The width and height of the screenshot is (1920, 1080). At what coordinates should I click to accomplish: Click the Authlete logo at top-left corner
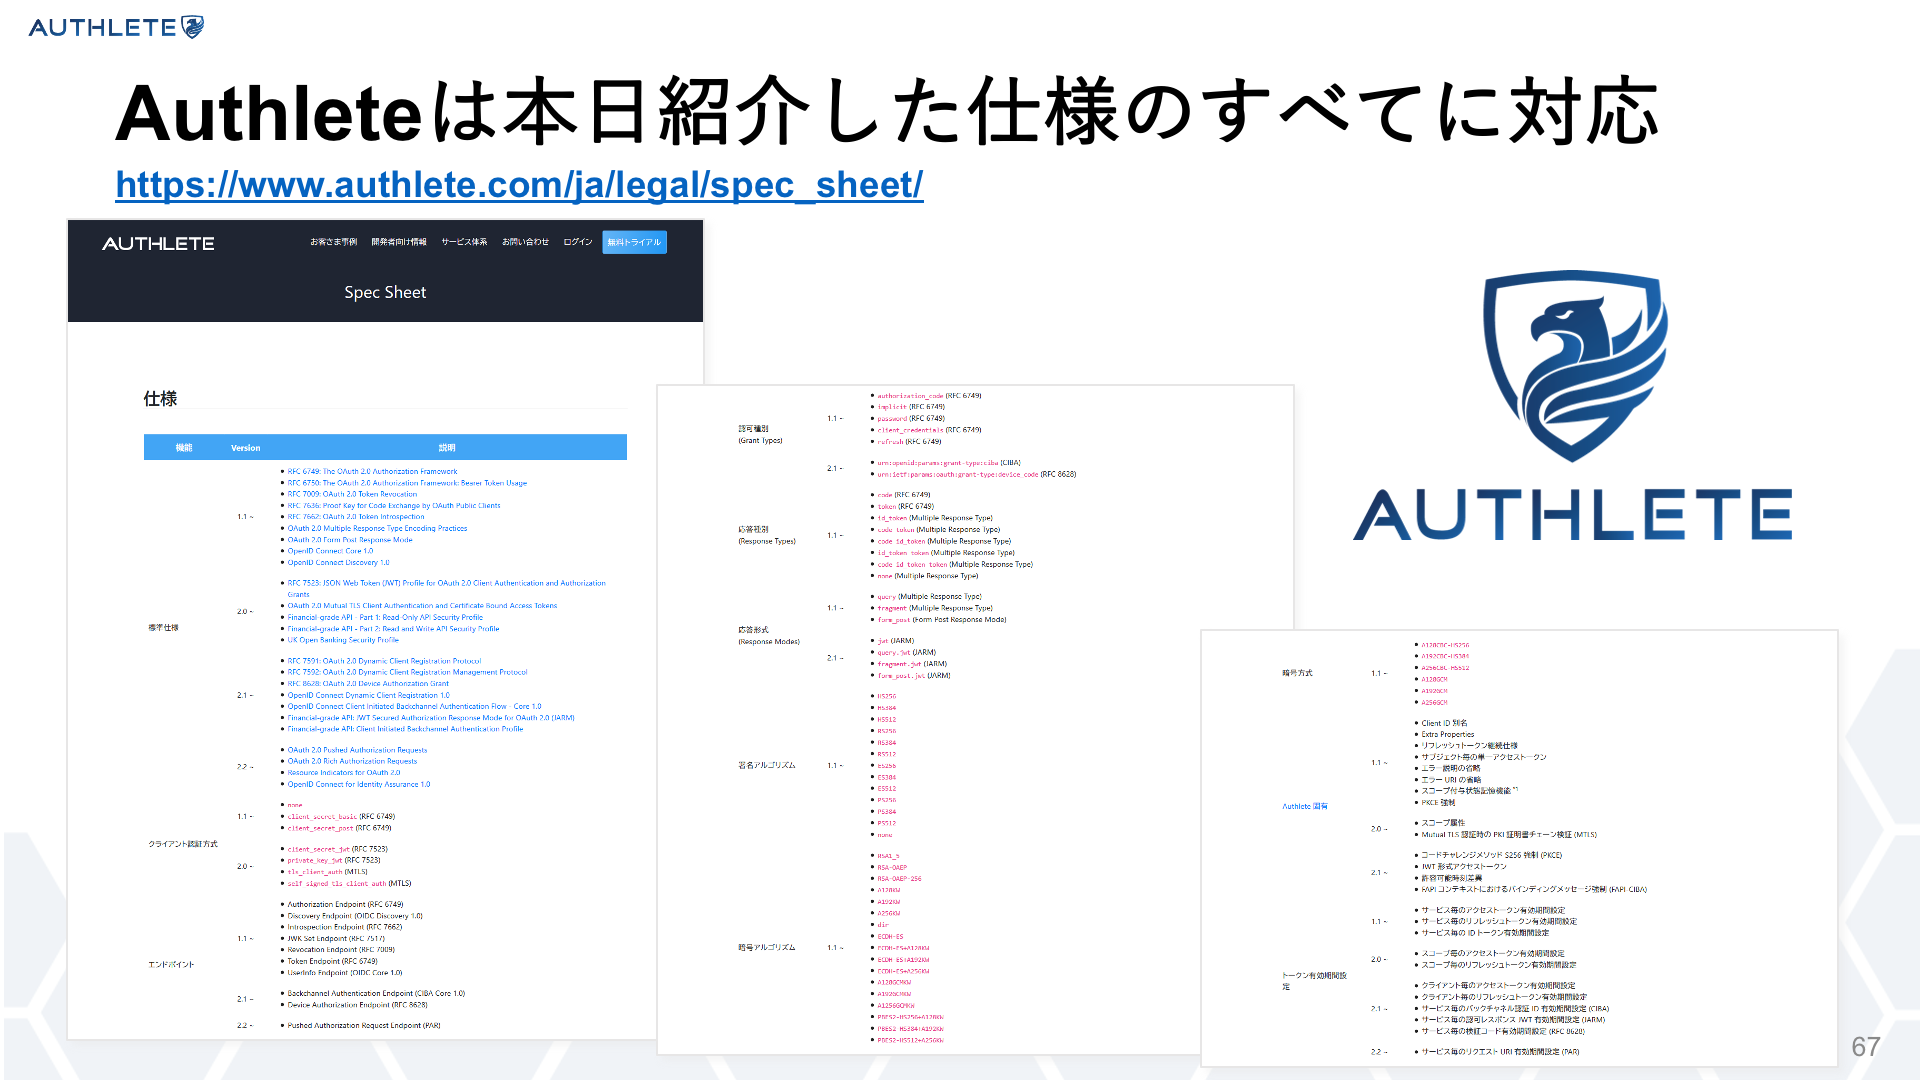click(116, 27)
